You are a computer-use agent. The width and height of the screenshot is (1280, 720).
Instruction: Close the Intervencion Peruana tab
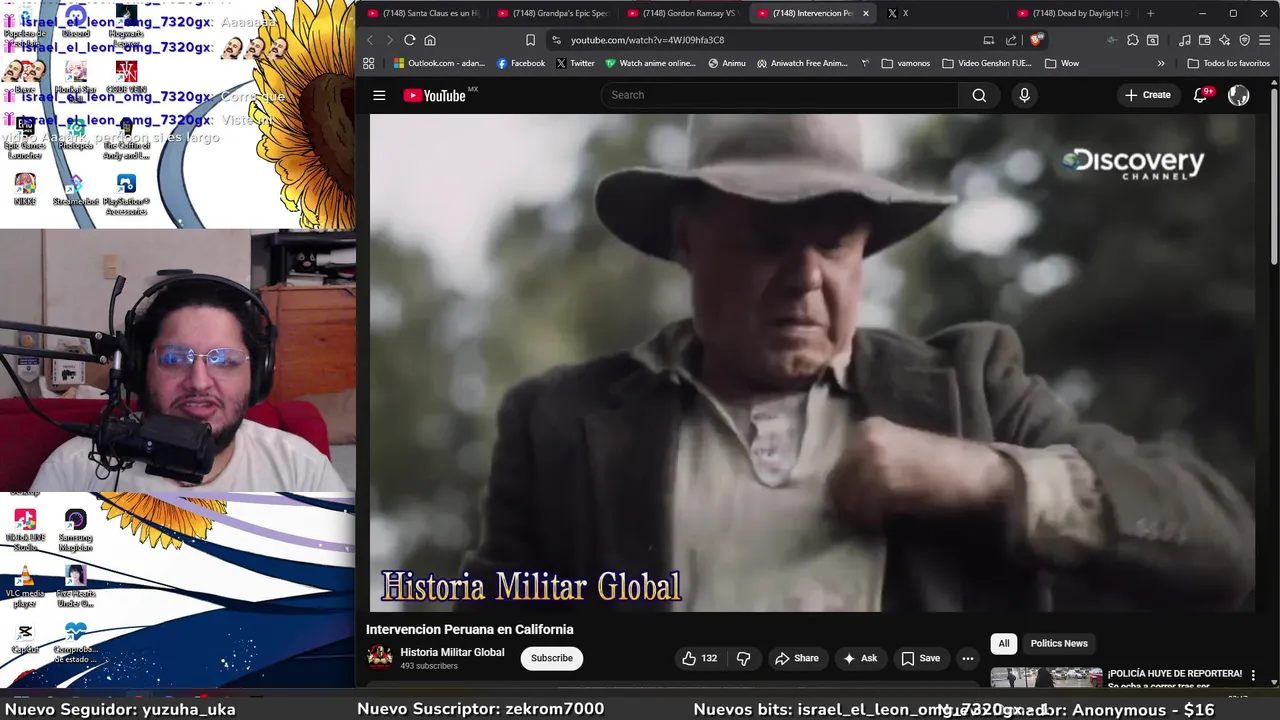[866, 13]
